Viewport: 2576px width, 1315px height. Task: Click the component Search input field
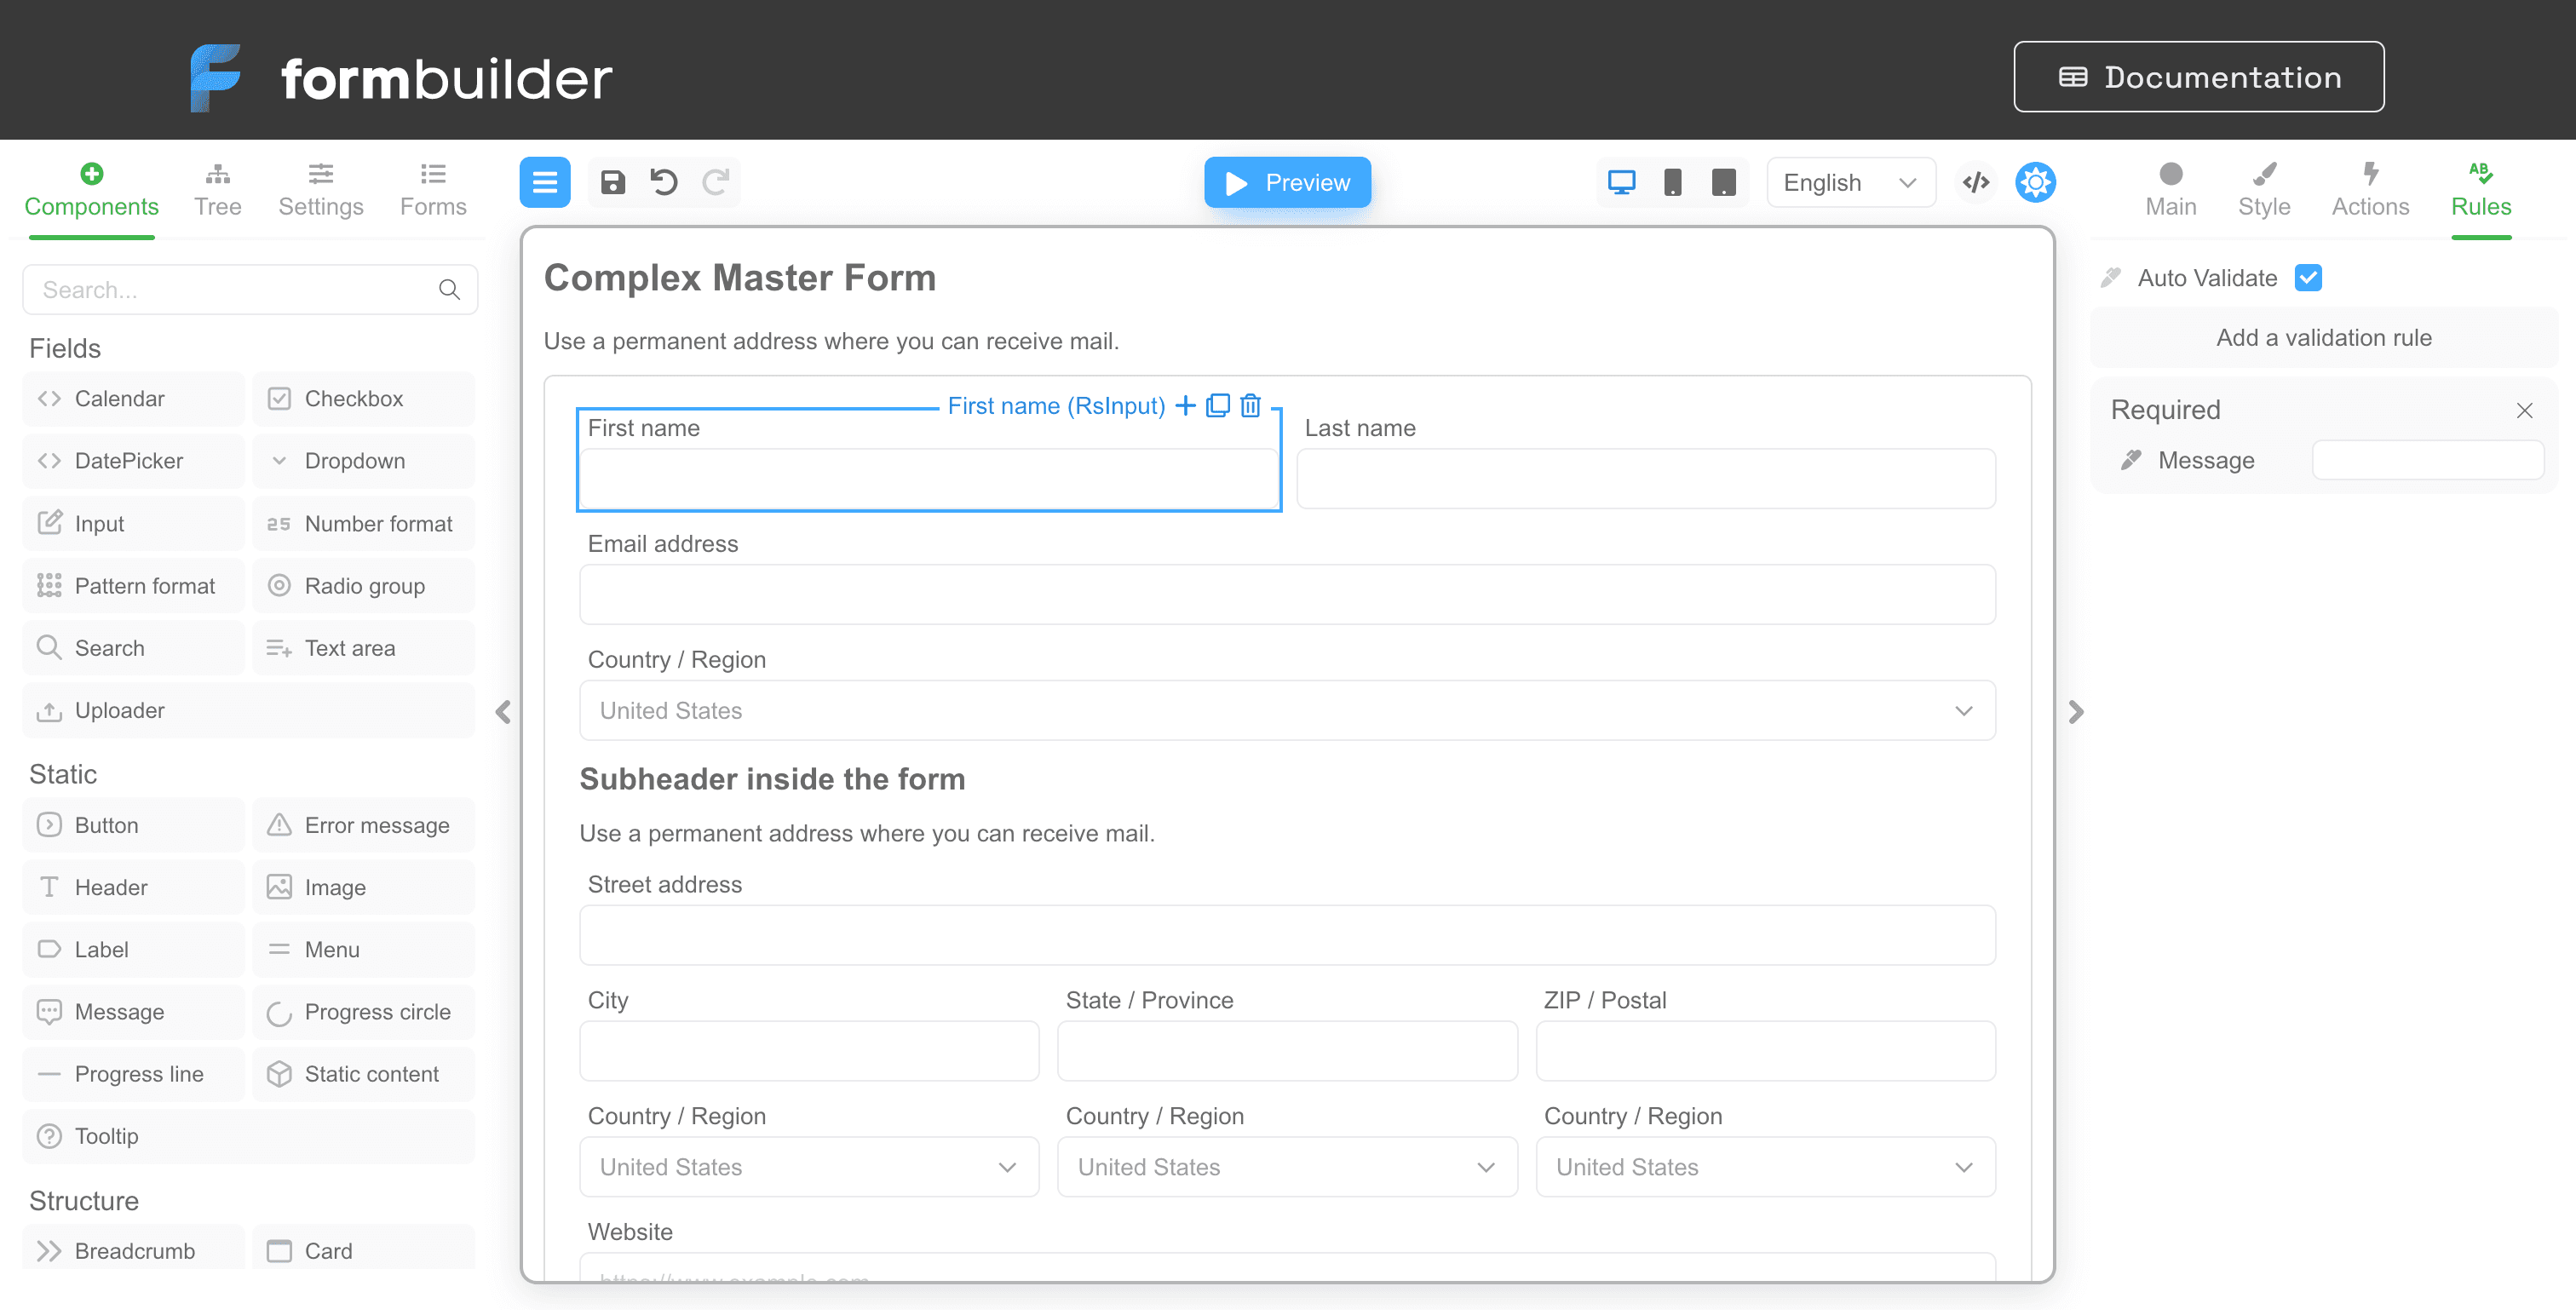[x=235, y=290]
